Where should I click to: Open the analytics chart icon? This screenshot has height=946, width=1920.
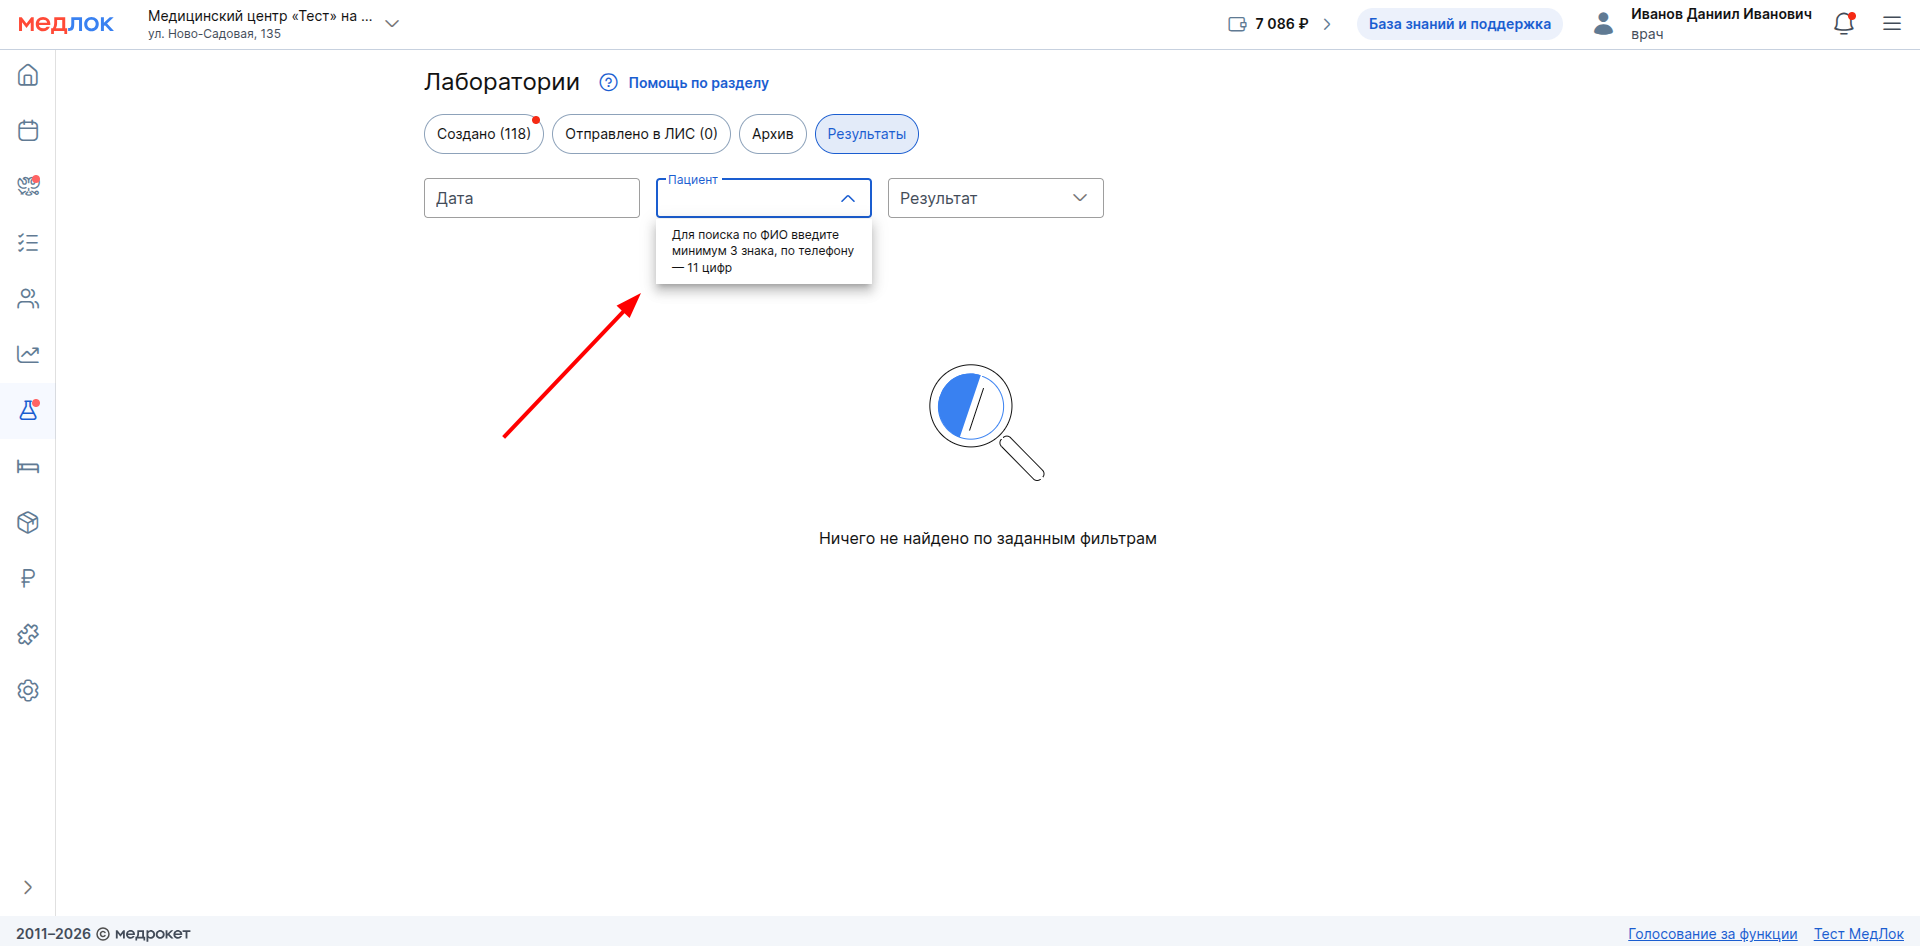pos(28,354)
